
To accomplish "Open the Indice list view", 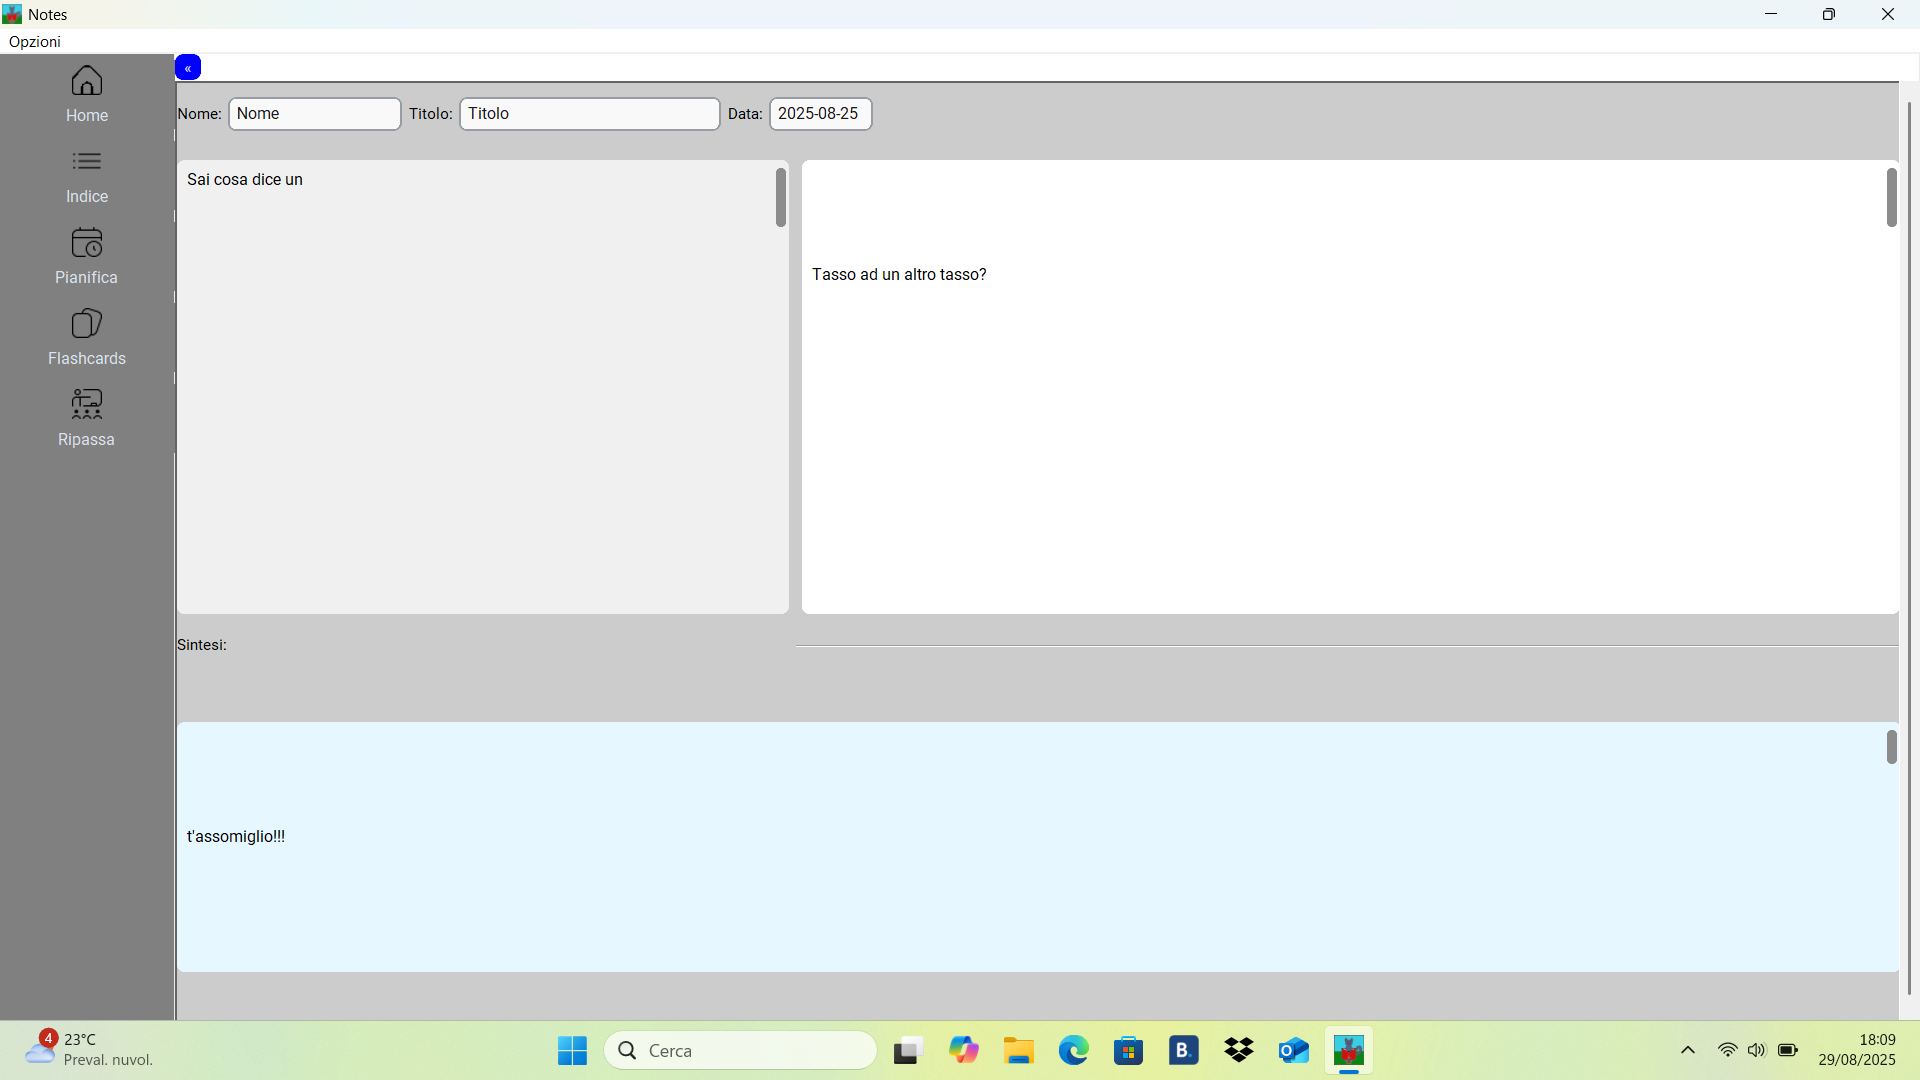I will [x=87, y=176].
